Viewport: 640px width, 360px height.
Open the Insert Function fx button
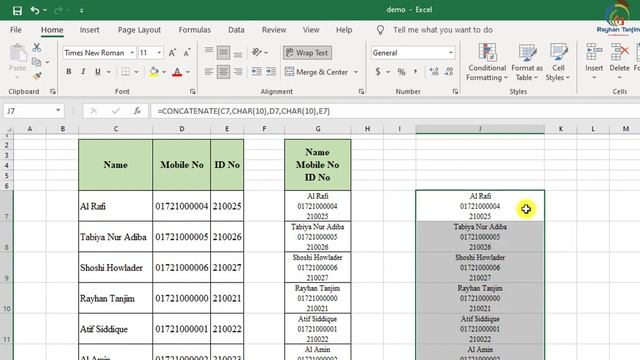[x=137, y=111]
